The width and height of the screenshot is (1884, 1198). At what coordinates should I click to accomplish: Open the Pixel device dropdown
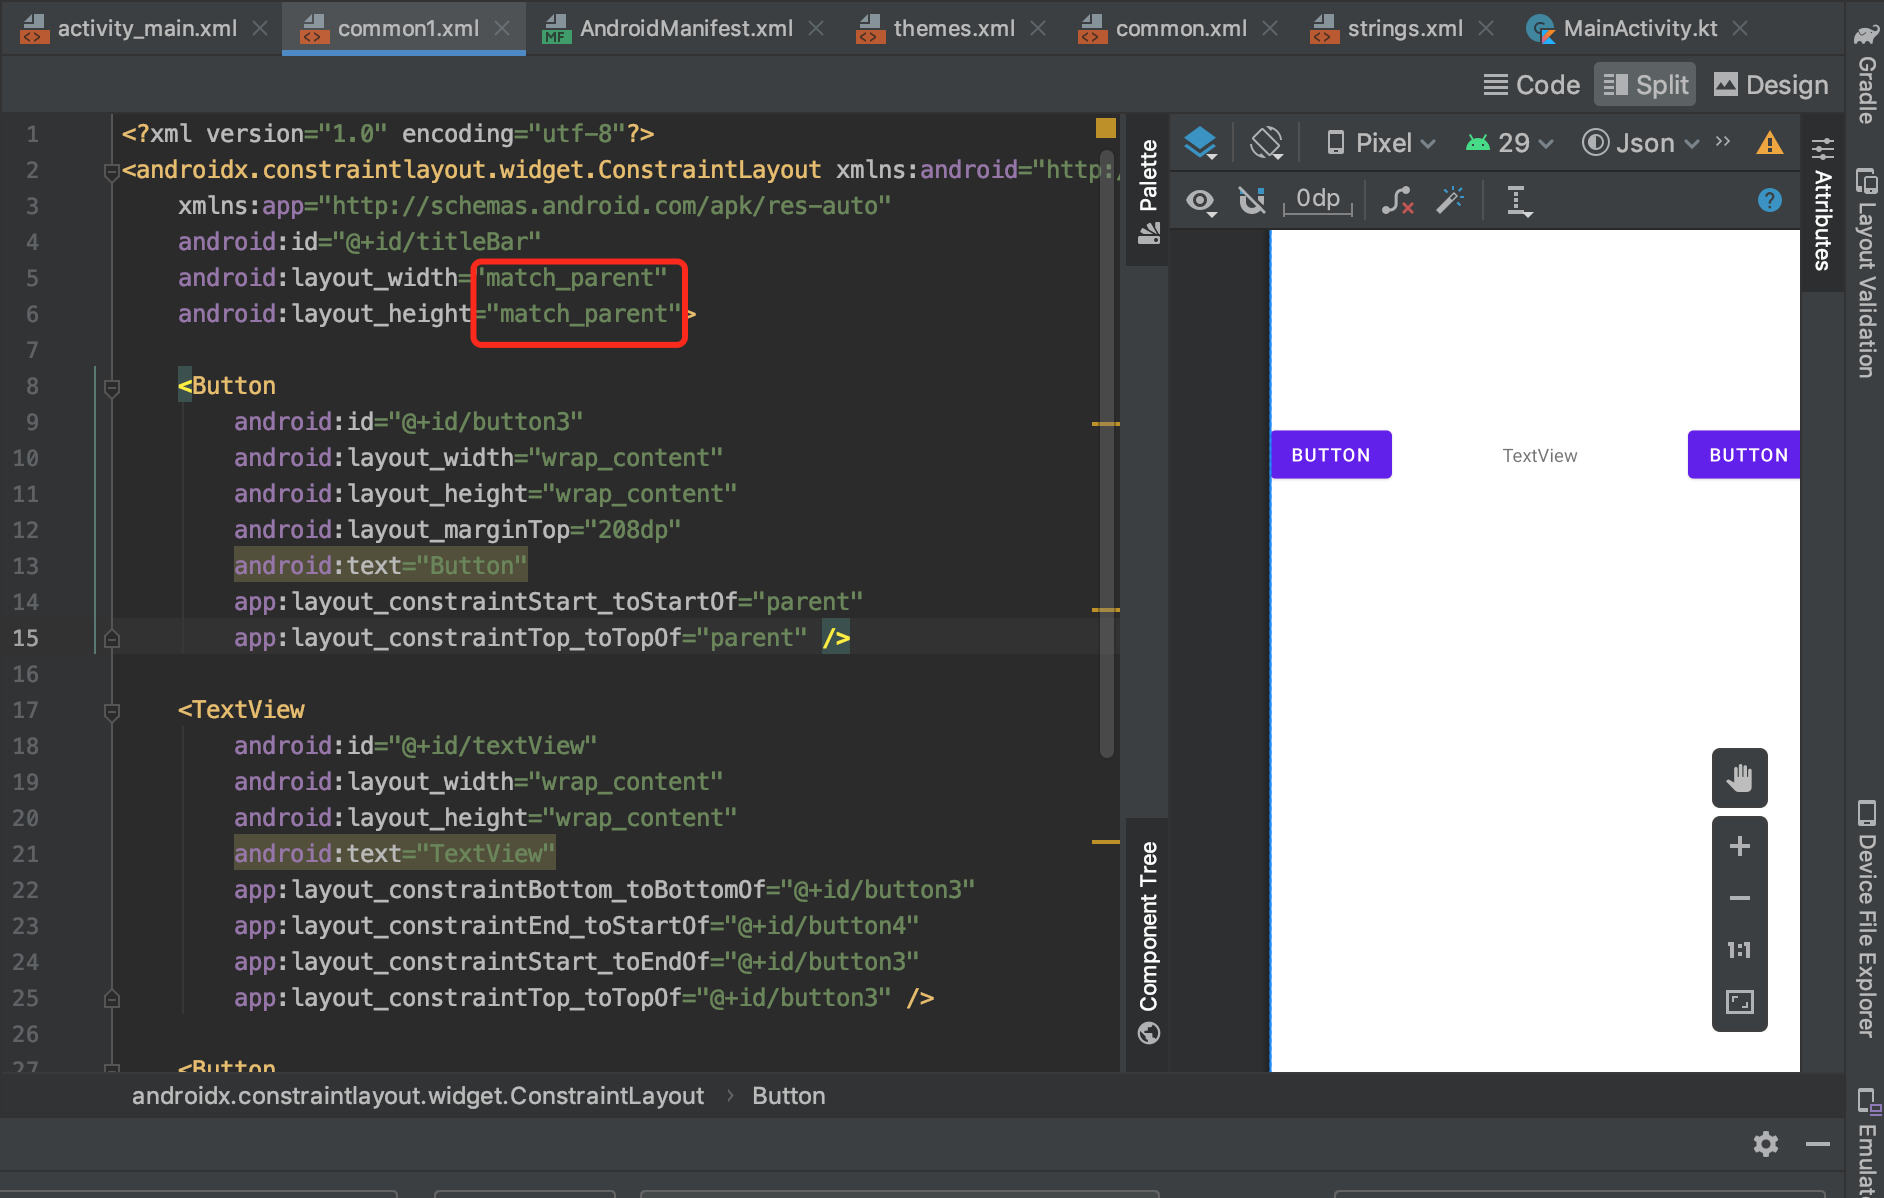click(x=1381, y=143)
